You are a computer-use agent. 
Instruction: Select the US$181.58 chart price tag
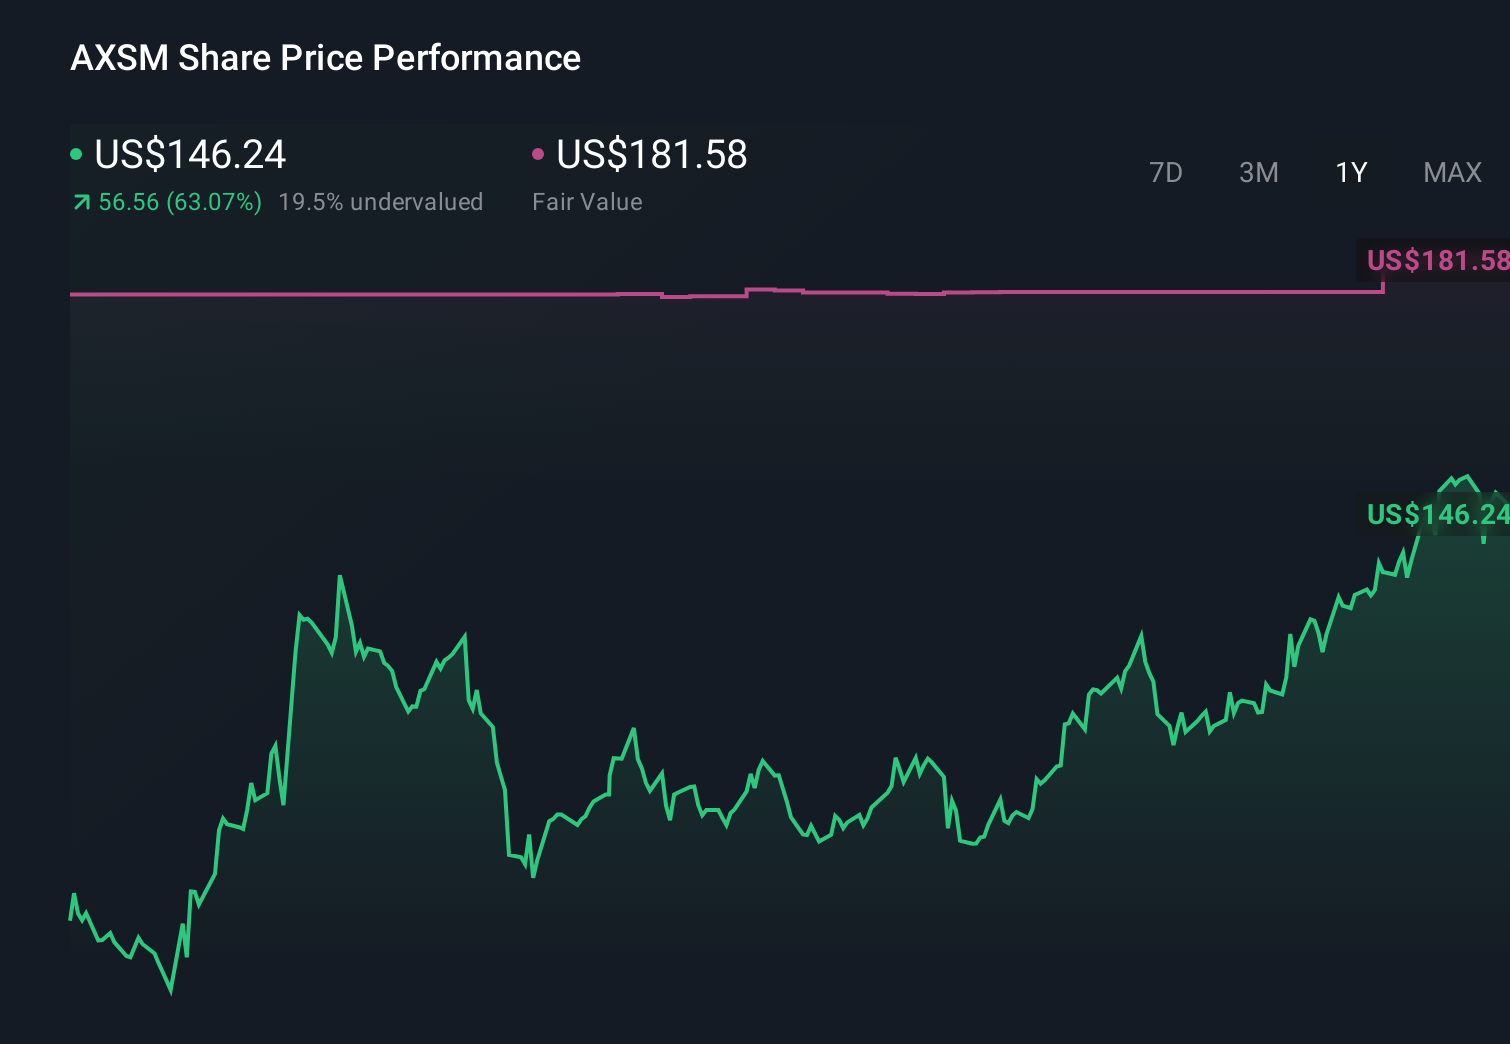(x=1437, y=261)
